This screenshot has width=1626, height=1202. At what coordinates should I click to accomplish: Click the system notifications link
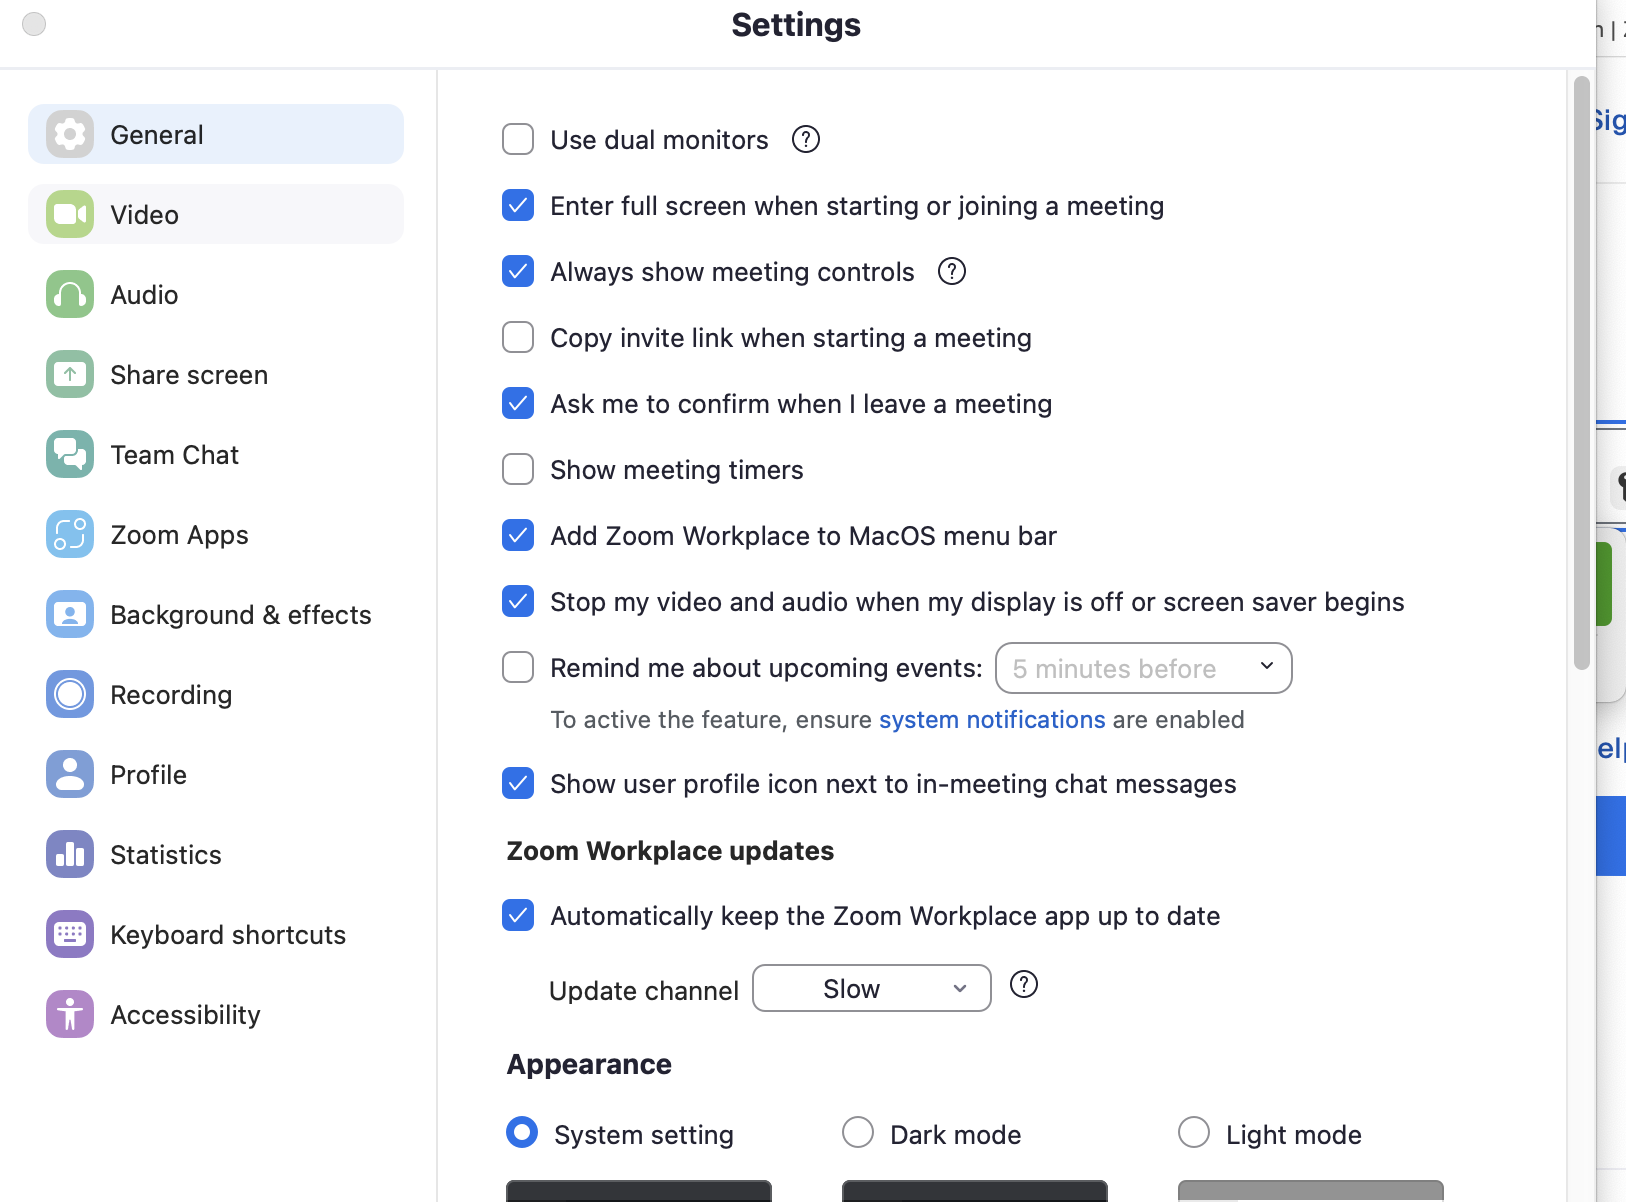pos(992,719)
